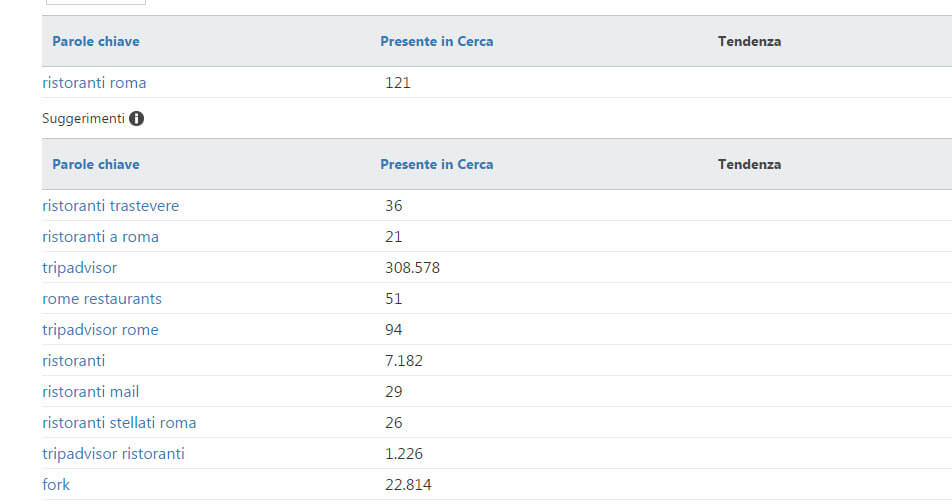
Task: Sort by Parole chiave above 'ristoranti roma'
Action: [96, 42]
